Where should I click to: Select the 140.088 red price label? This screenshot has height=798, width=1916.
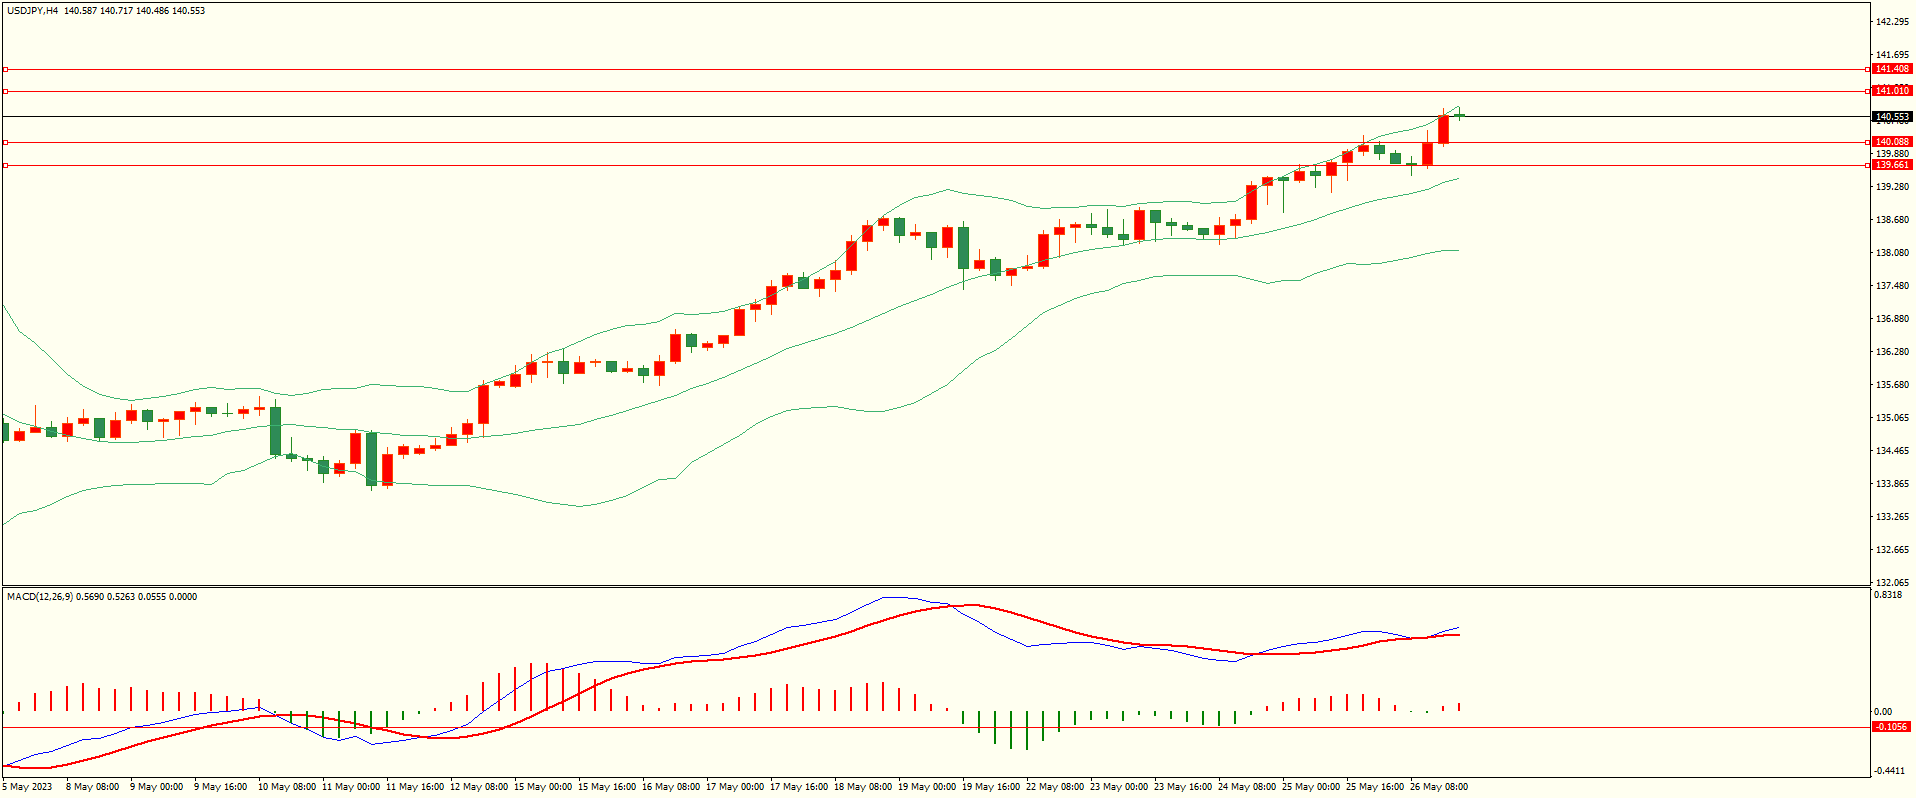click(1892, 142)
